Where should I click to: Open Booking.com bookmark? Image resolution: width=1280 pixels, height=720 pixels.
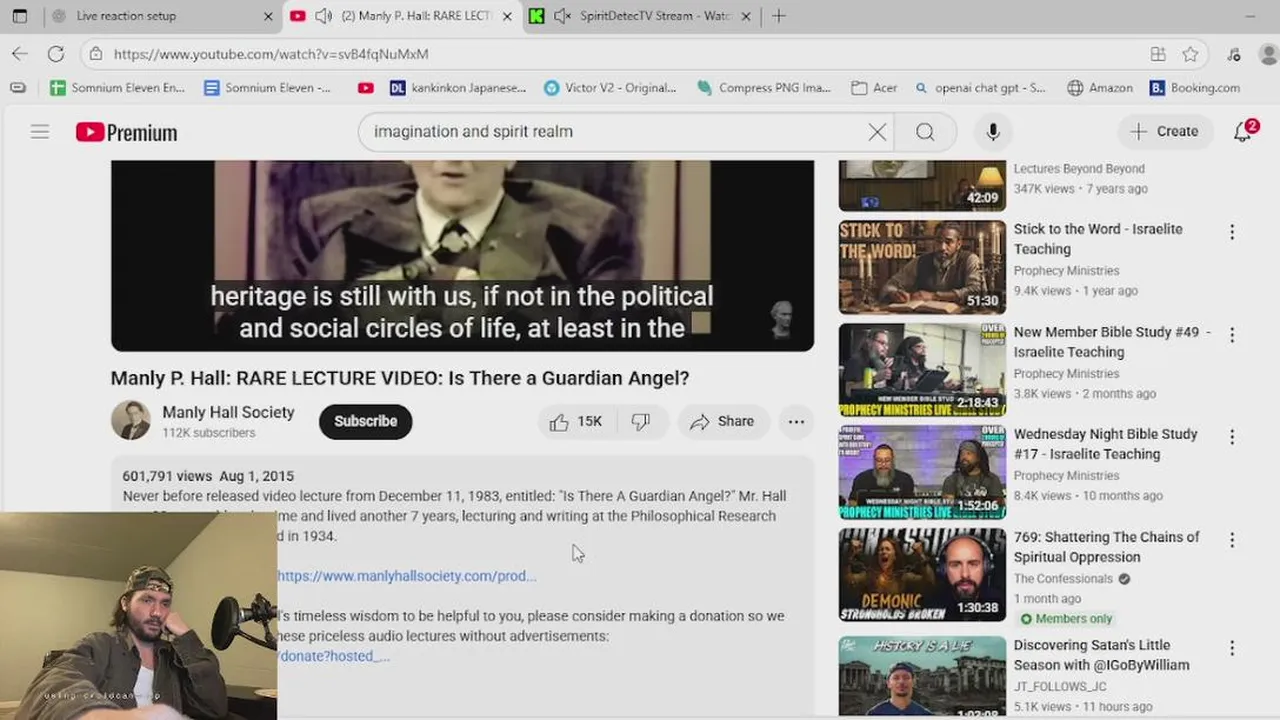coord(1195,88)
